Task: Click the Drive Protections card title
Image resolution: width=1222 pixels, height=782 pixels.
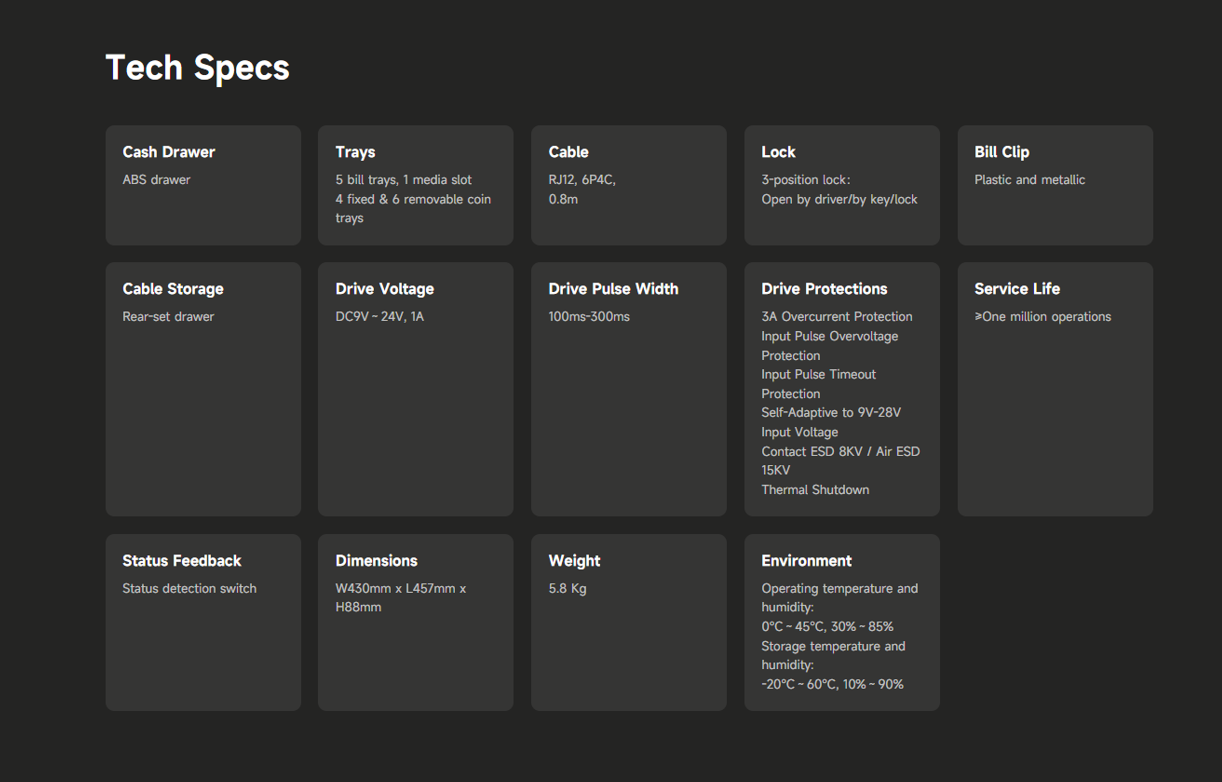Action: pyautogui.click(x=824, y=289)
